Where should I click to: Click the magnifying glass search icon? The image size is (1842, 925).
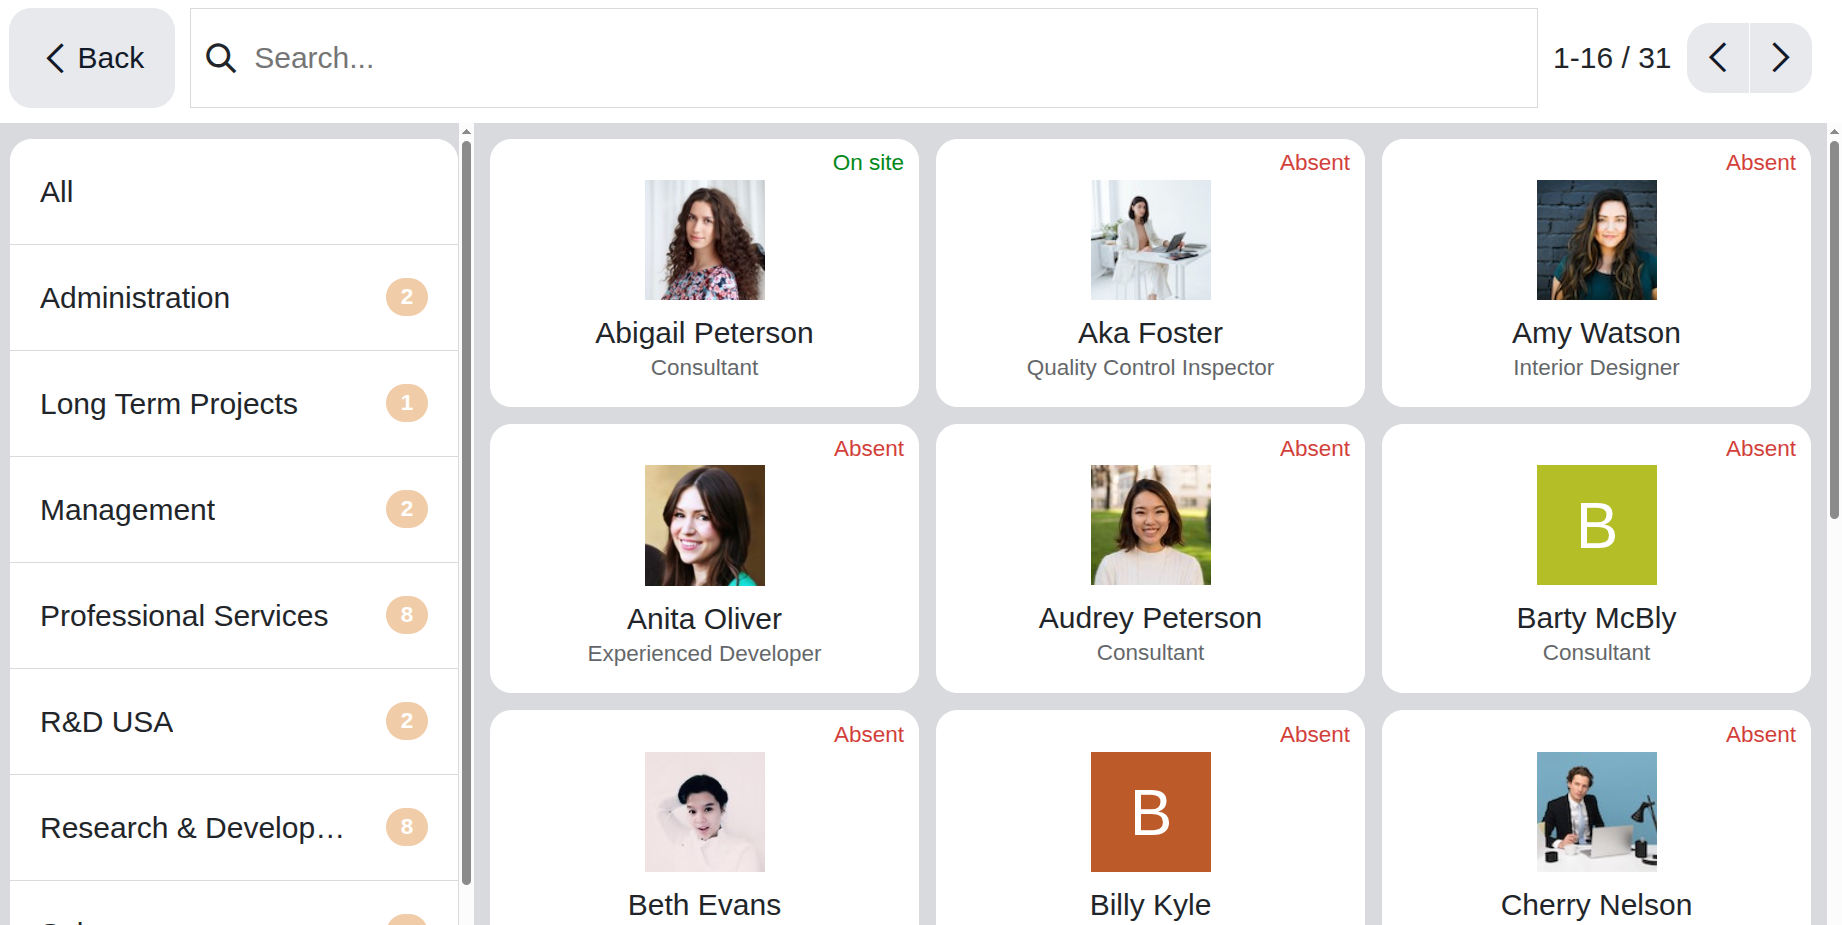coord(221,58)
